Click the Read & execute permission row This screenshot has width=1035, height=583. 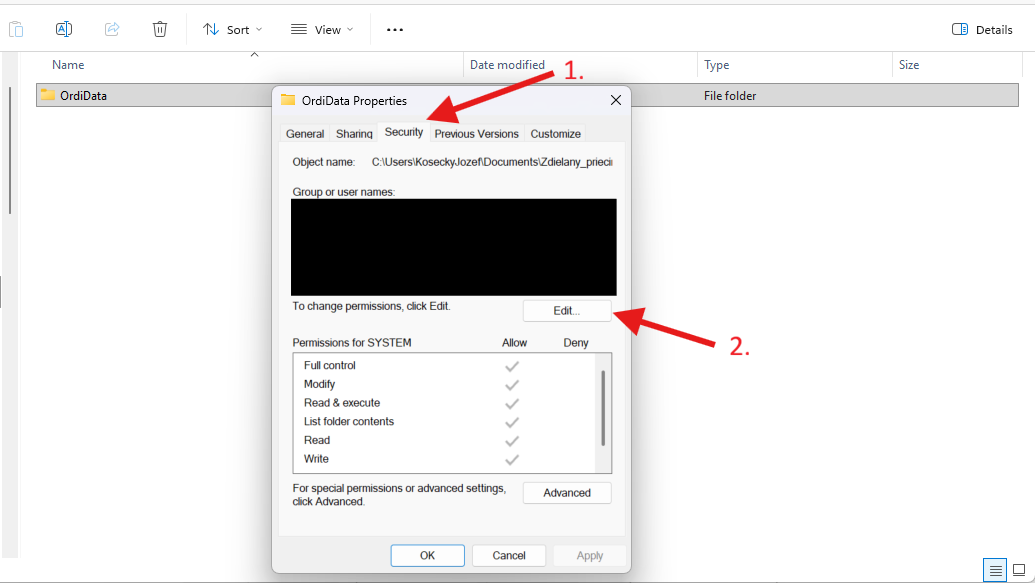[444, 403]
